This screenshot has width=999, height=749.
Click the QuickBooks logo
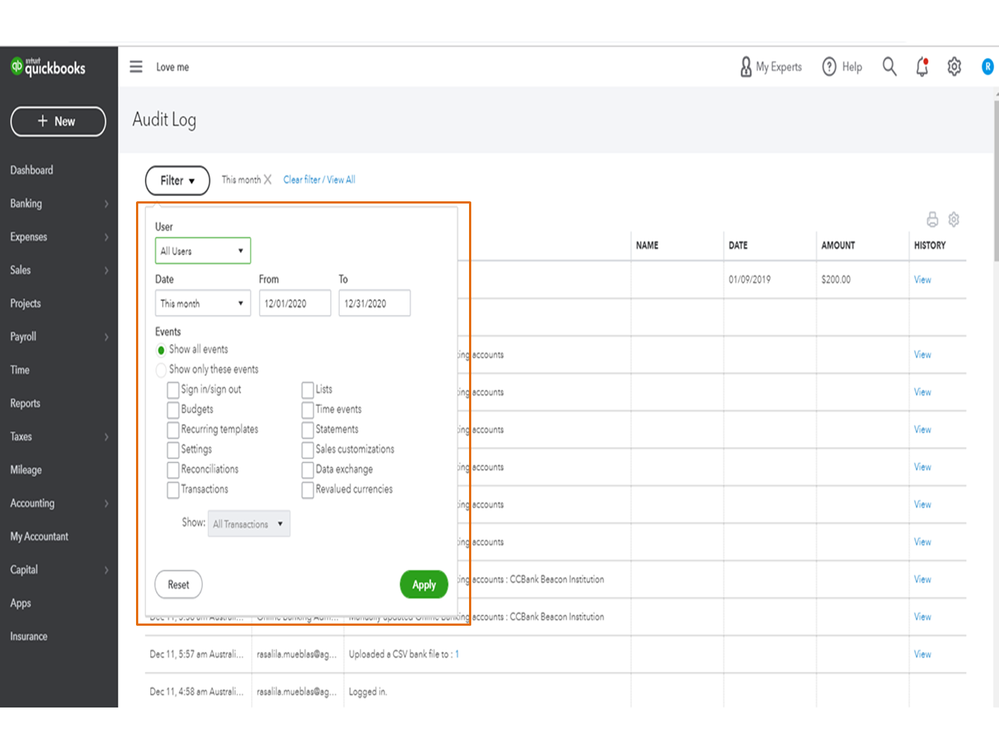point(48,66)
